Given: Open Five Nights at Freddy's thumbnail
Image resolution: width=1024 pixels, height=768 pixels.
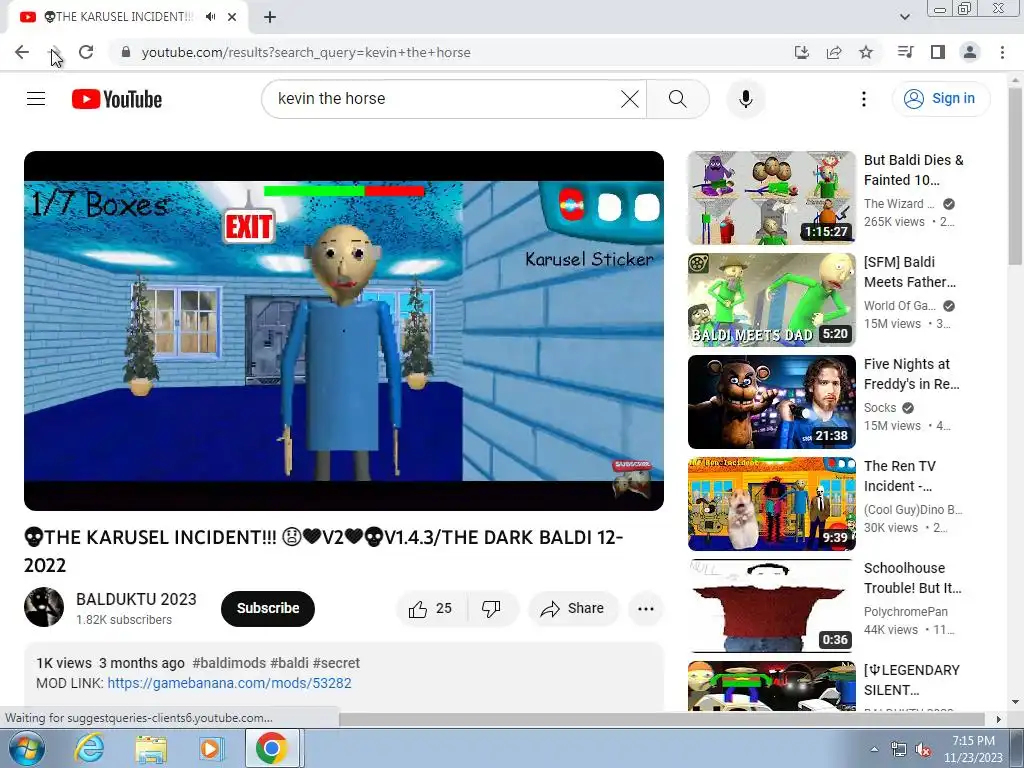Looking at the screenshot, I should (771, 402).
